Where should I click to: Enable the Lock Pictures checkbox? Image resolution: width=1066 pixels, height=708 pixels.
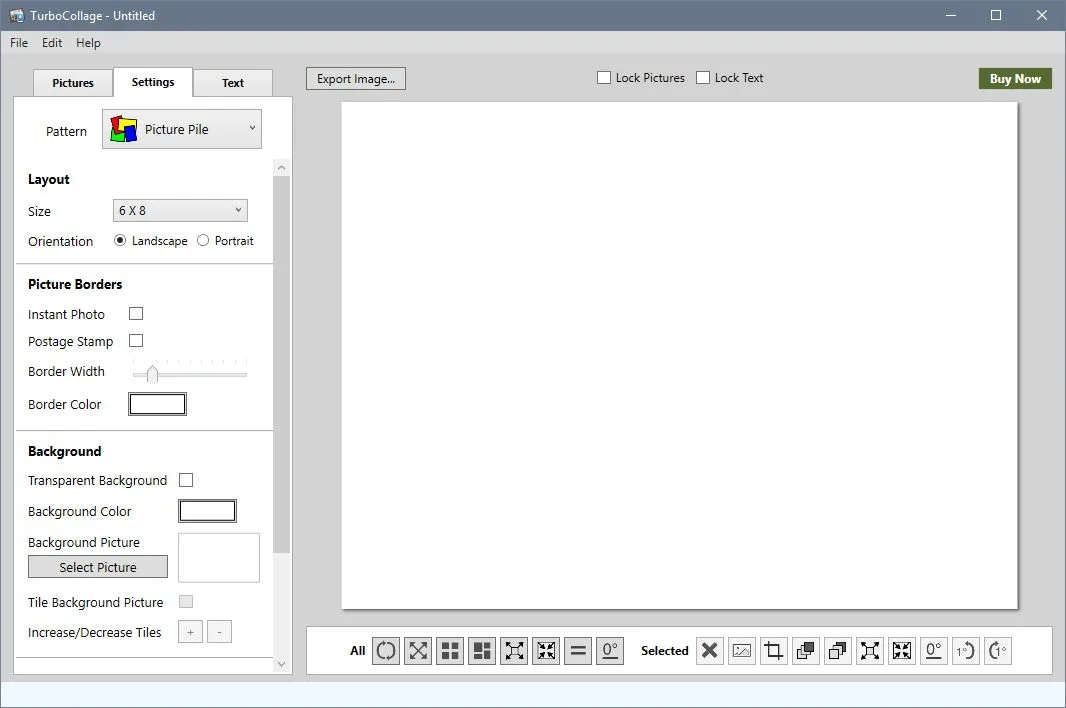[604, 78]
